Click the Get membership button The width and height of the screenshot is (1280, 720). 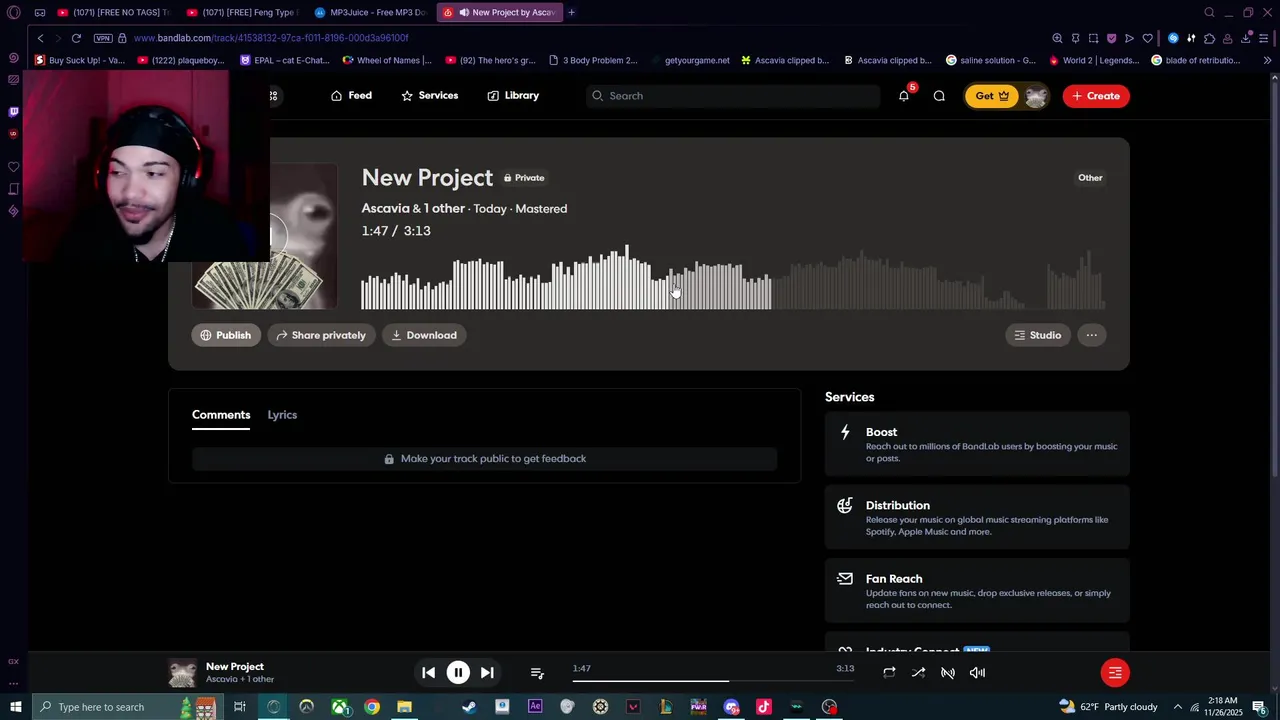[x=991, y=96]
